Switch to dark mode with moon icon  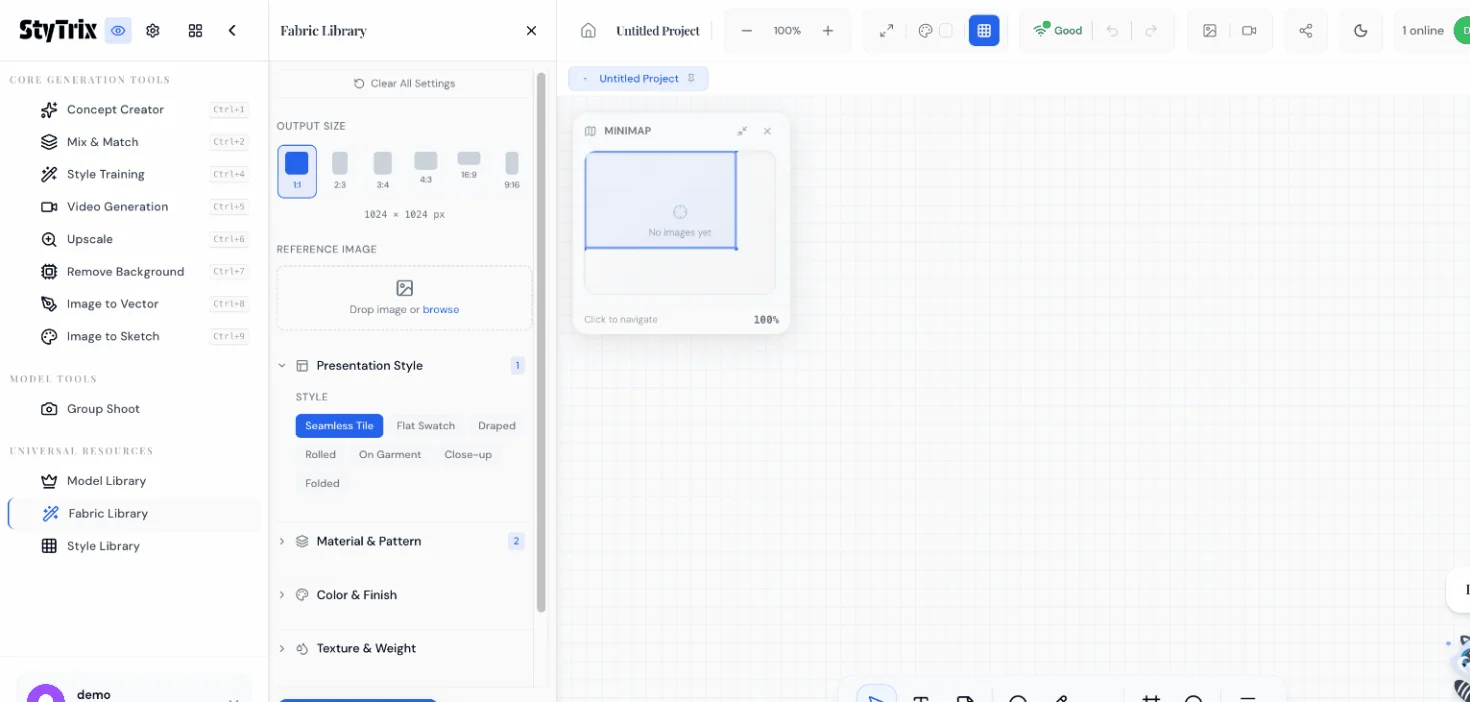[x=1360, y=31]
